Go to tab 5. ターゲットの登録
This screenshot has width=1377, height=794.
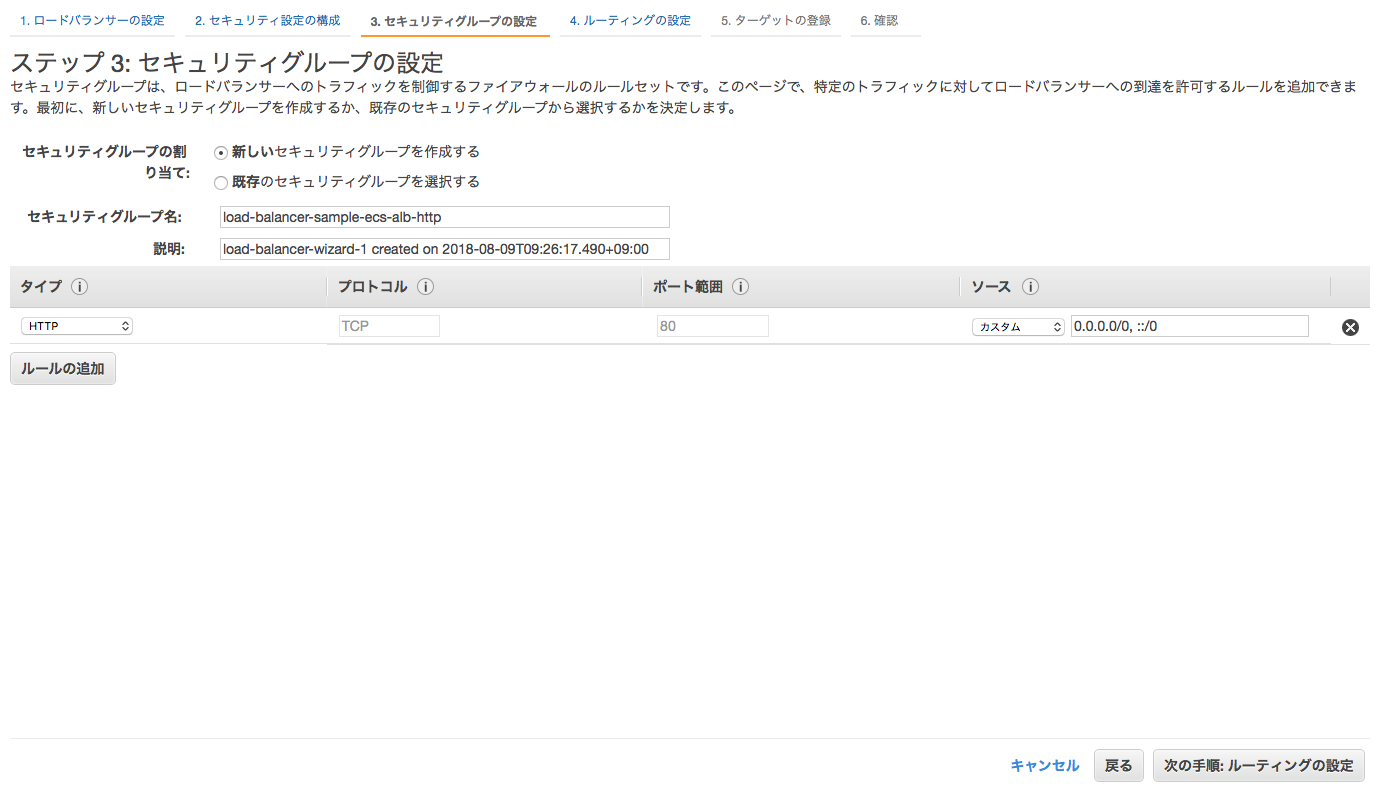776,21
